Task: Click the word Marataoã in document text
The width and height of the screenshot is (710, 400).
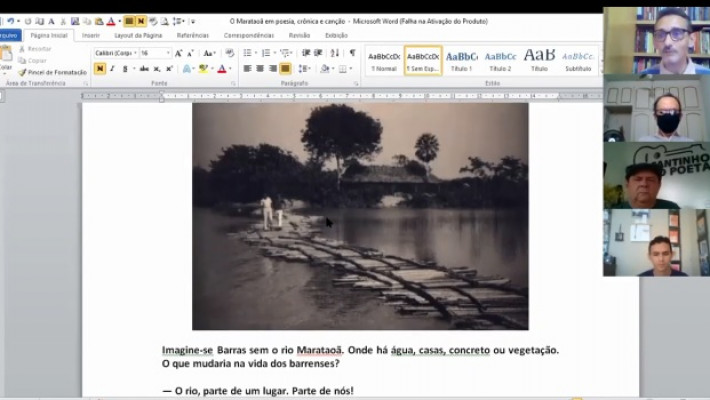Action: (x=319, y=350)
